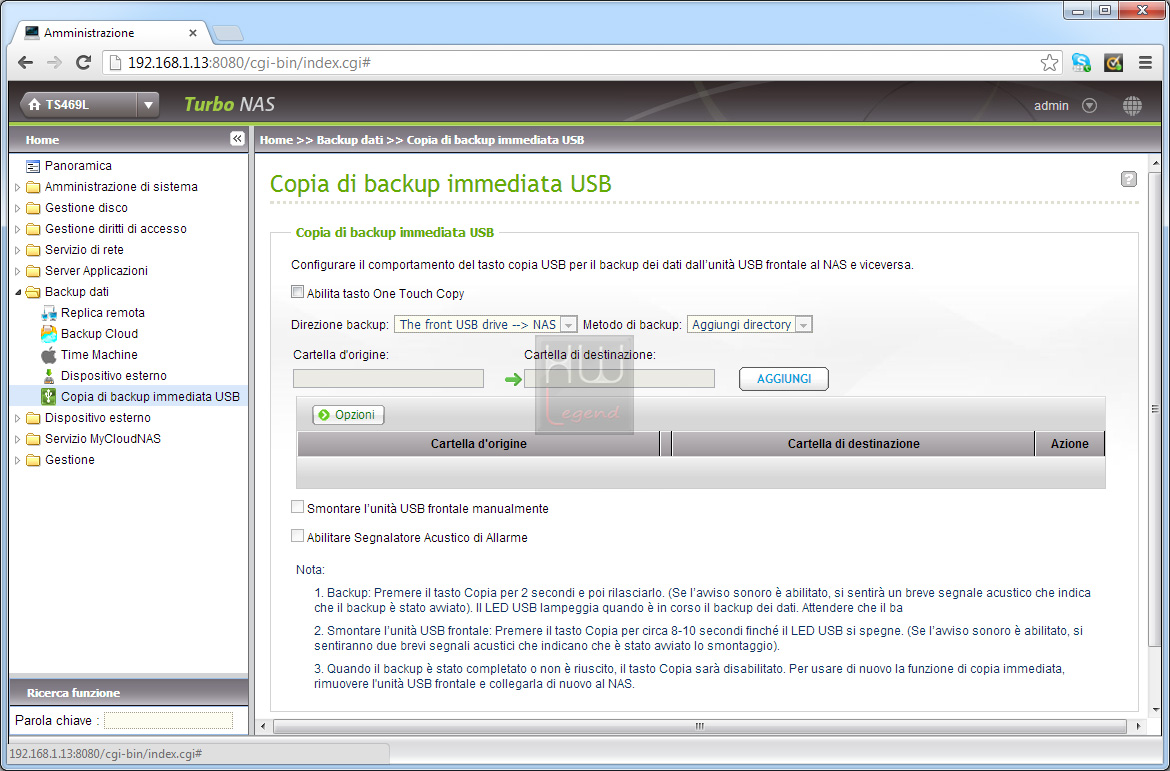Open the TS469L device dropdown arrow

pyautogui.click(x=148, y=105)
